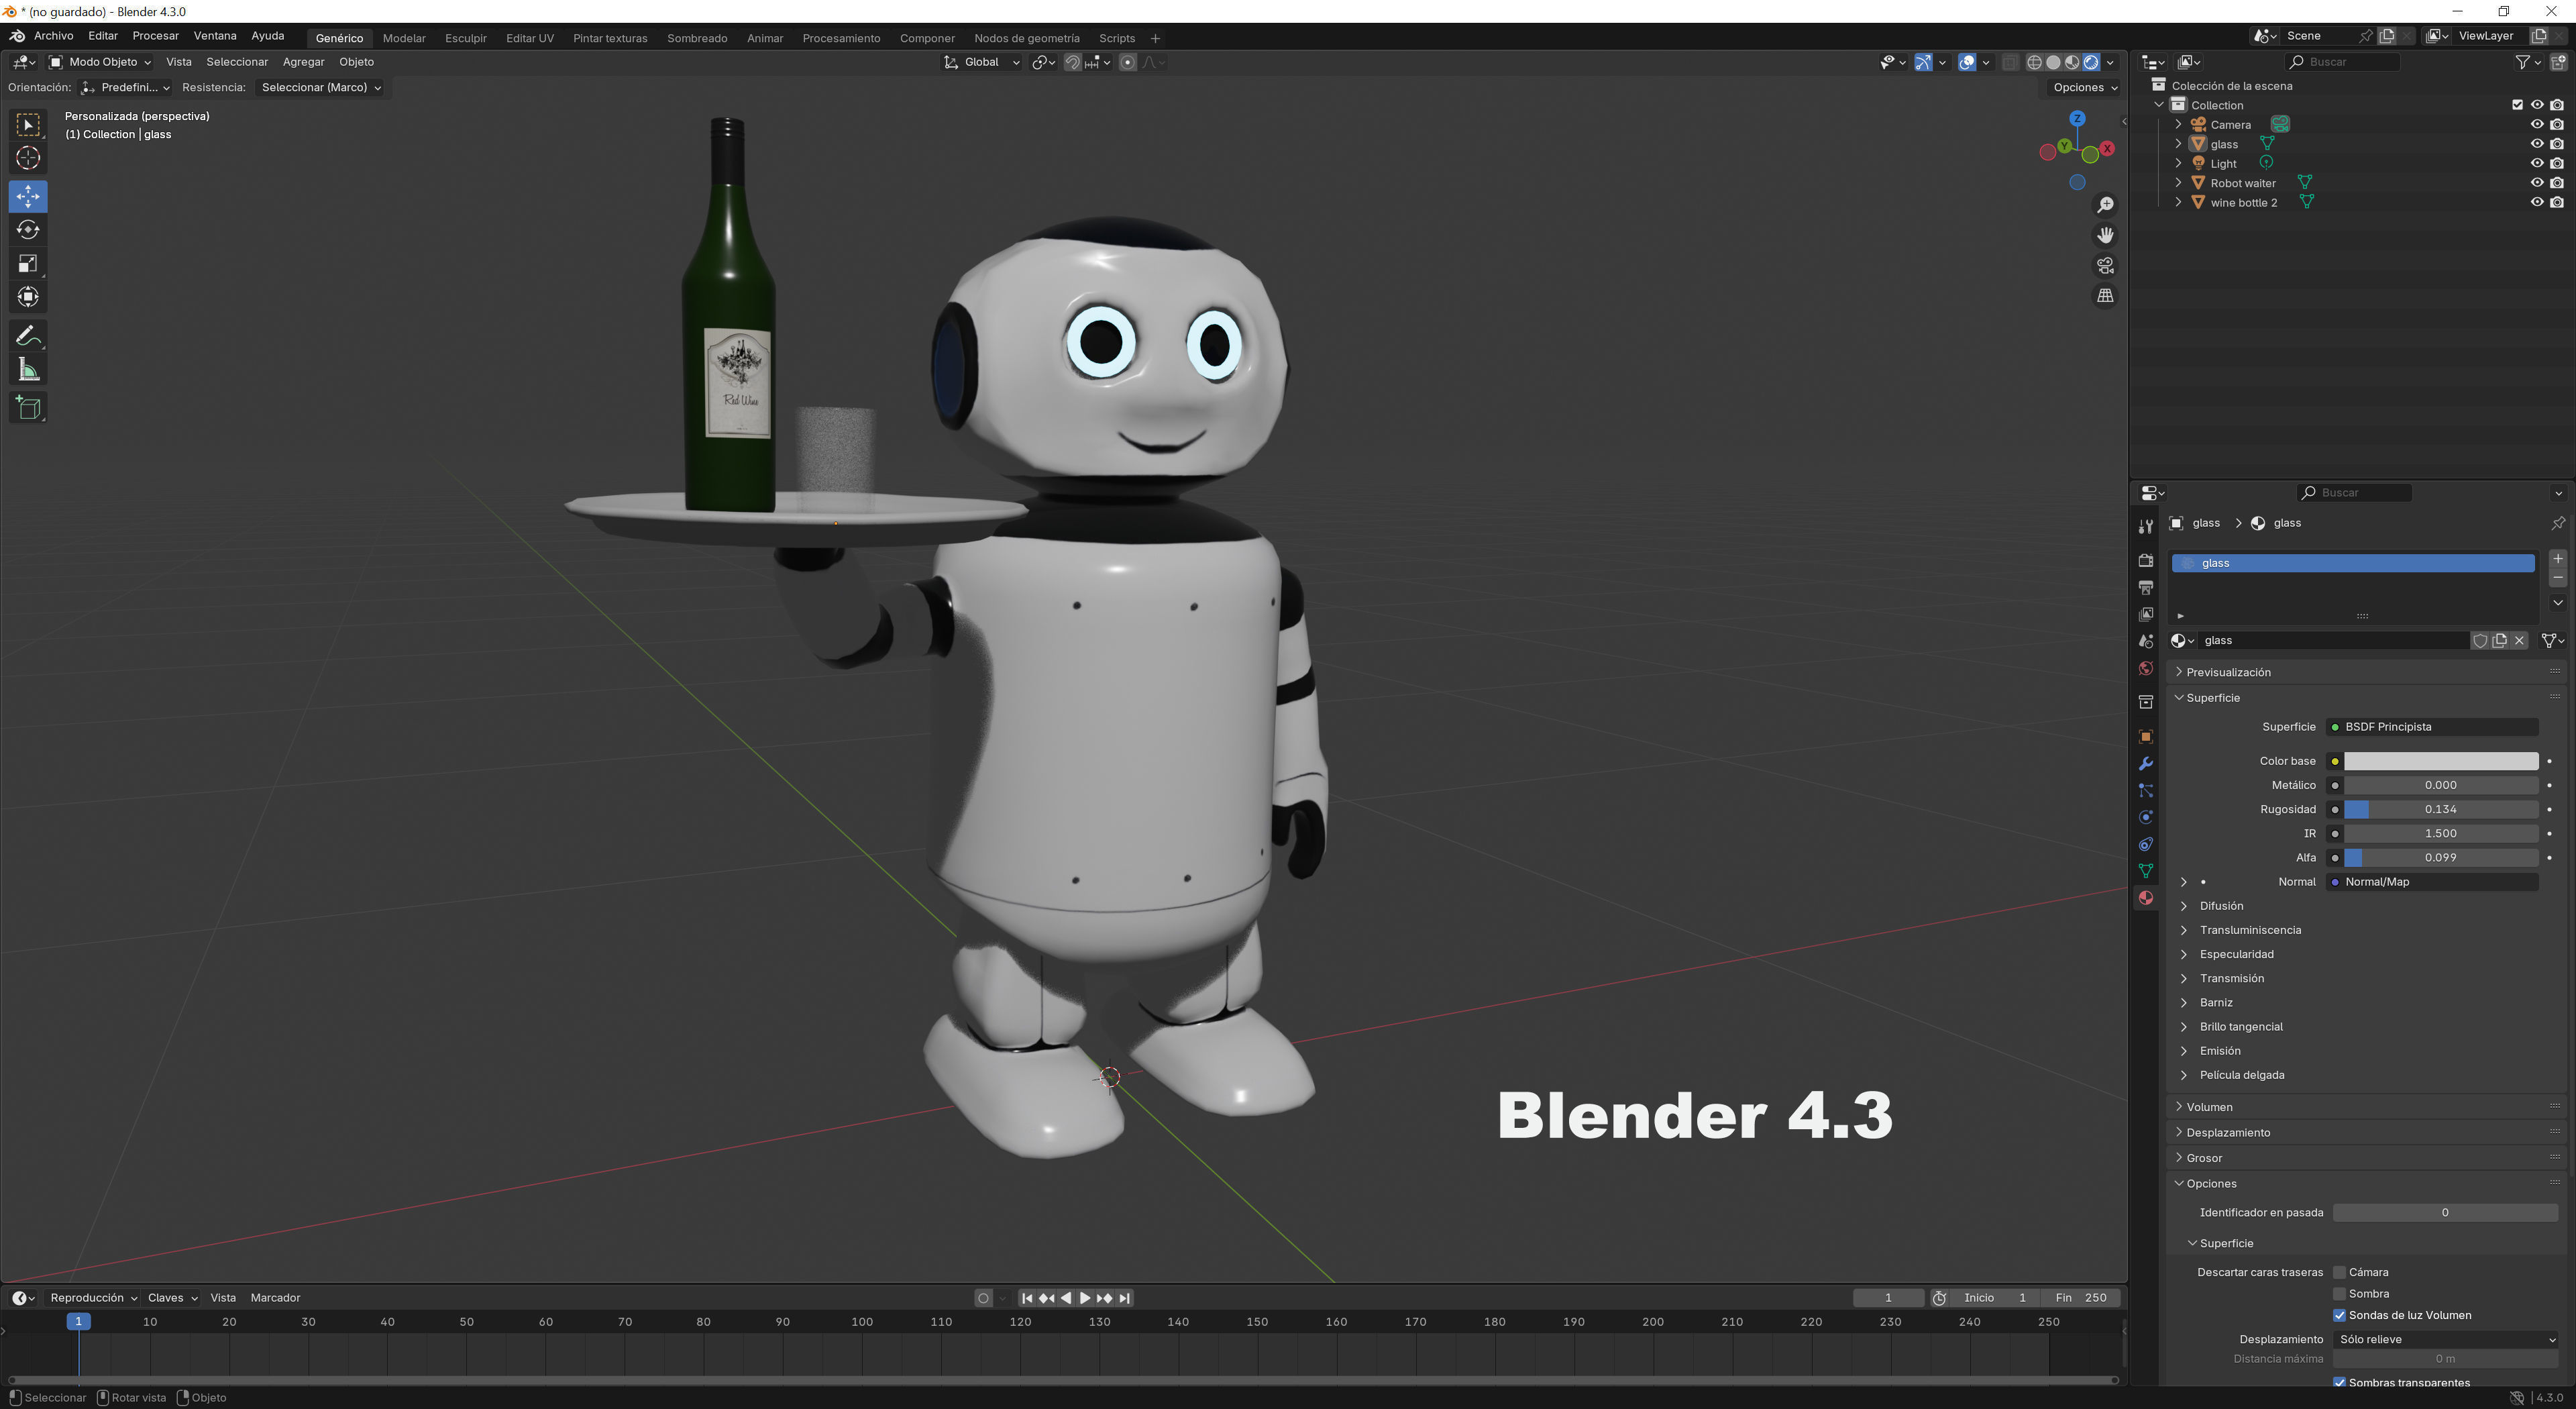Open the World properties tab
The height and width of the screenshot is (1409, 2576).
pos(2145,668)
